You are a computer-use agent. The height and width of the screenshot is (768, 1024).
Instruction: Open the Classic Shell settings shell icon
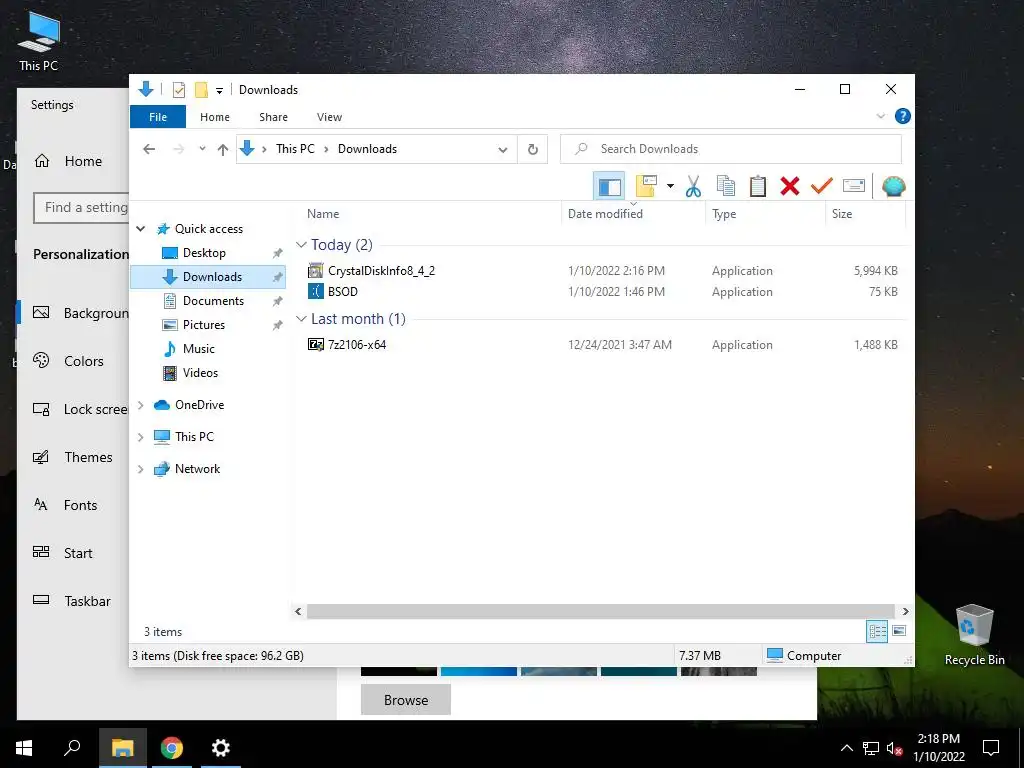893,187
